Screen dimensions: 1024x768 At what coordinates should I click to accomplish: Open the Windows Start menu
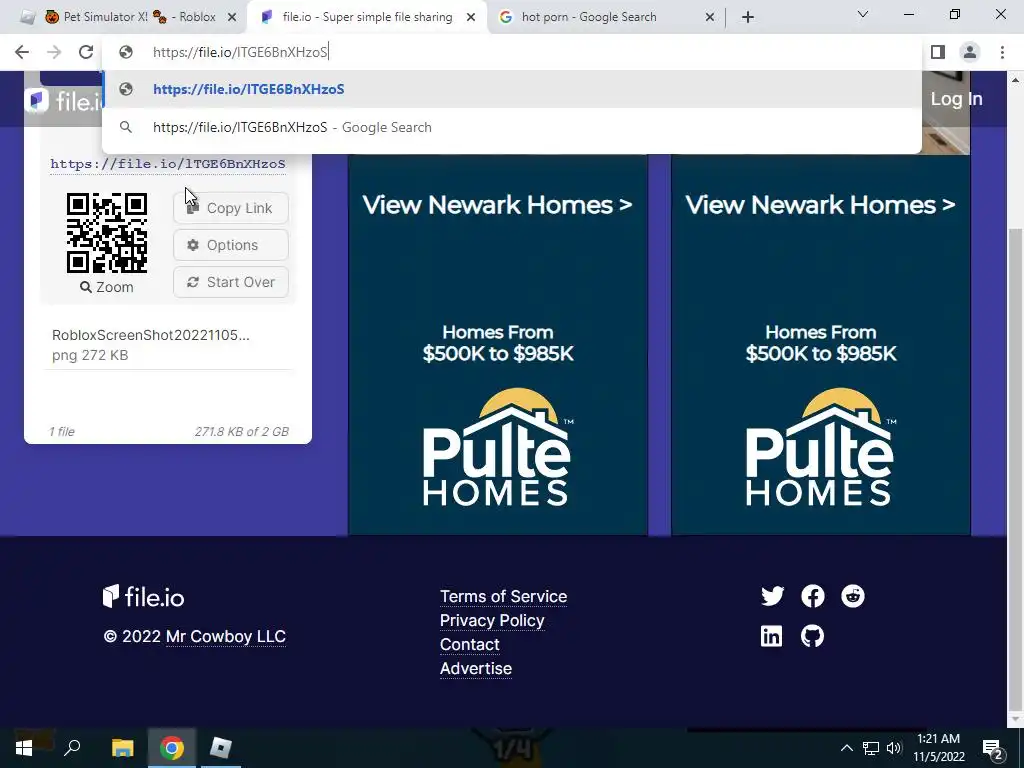(24, 748)
